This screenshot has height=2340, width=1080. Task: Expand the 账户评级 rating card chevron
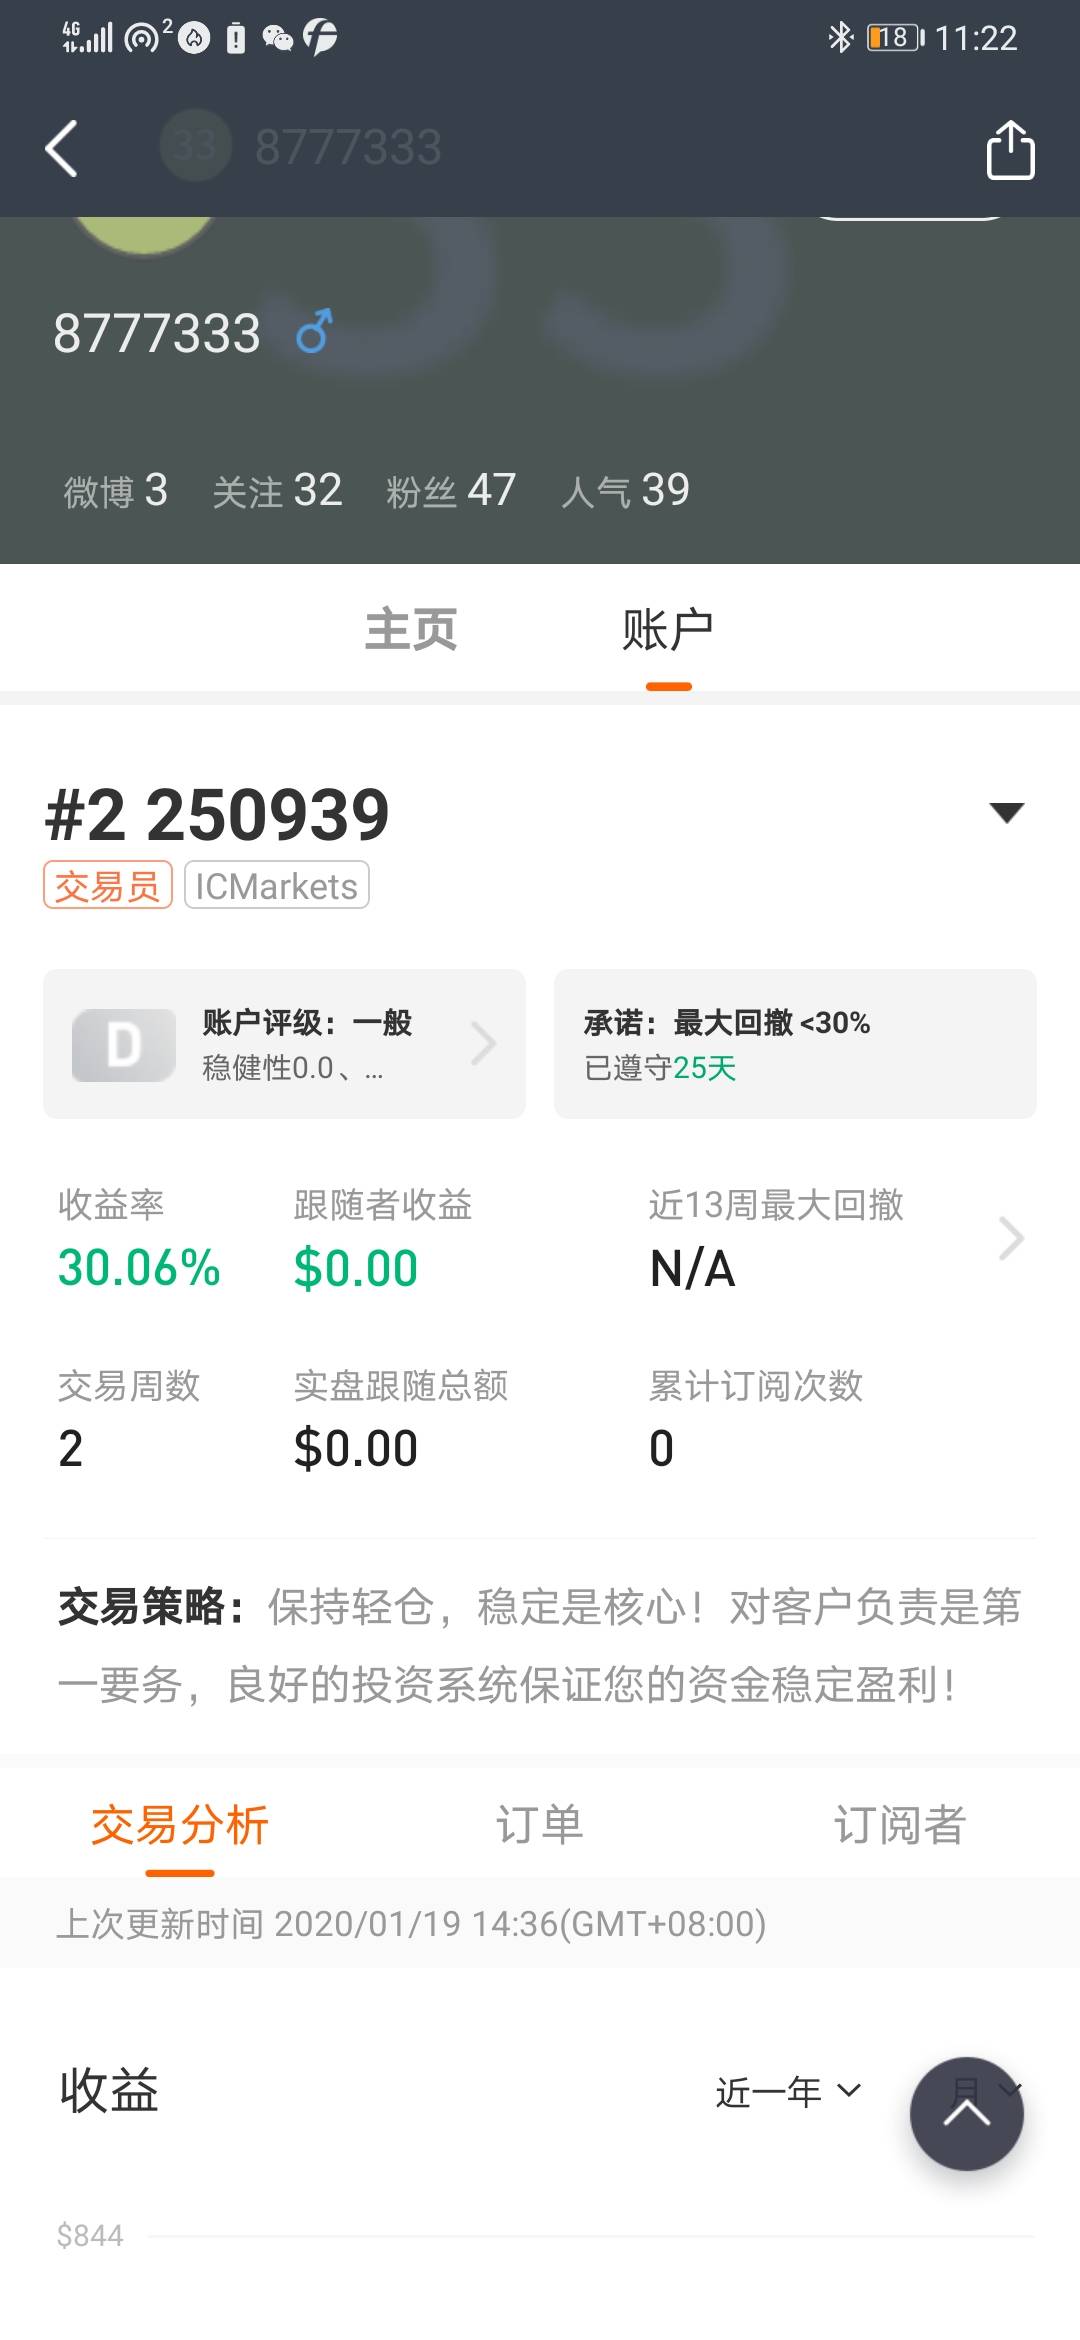click(484, 1044)
